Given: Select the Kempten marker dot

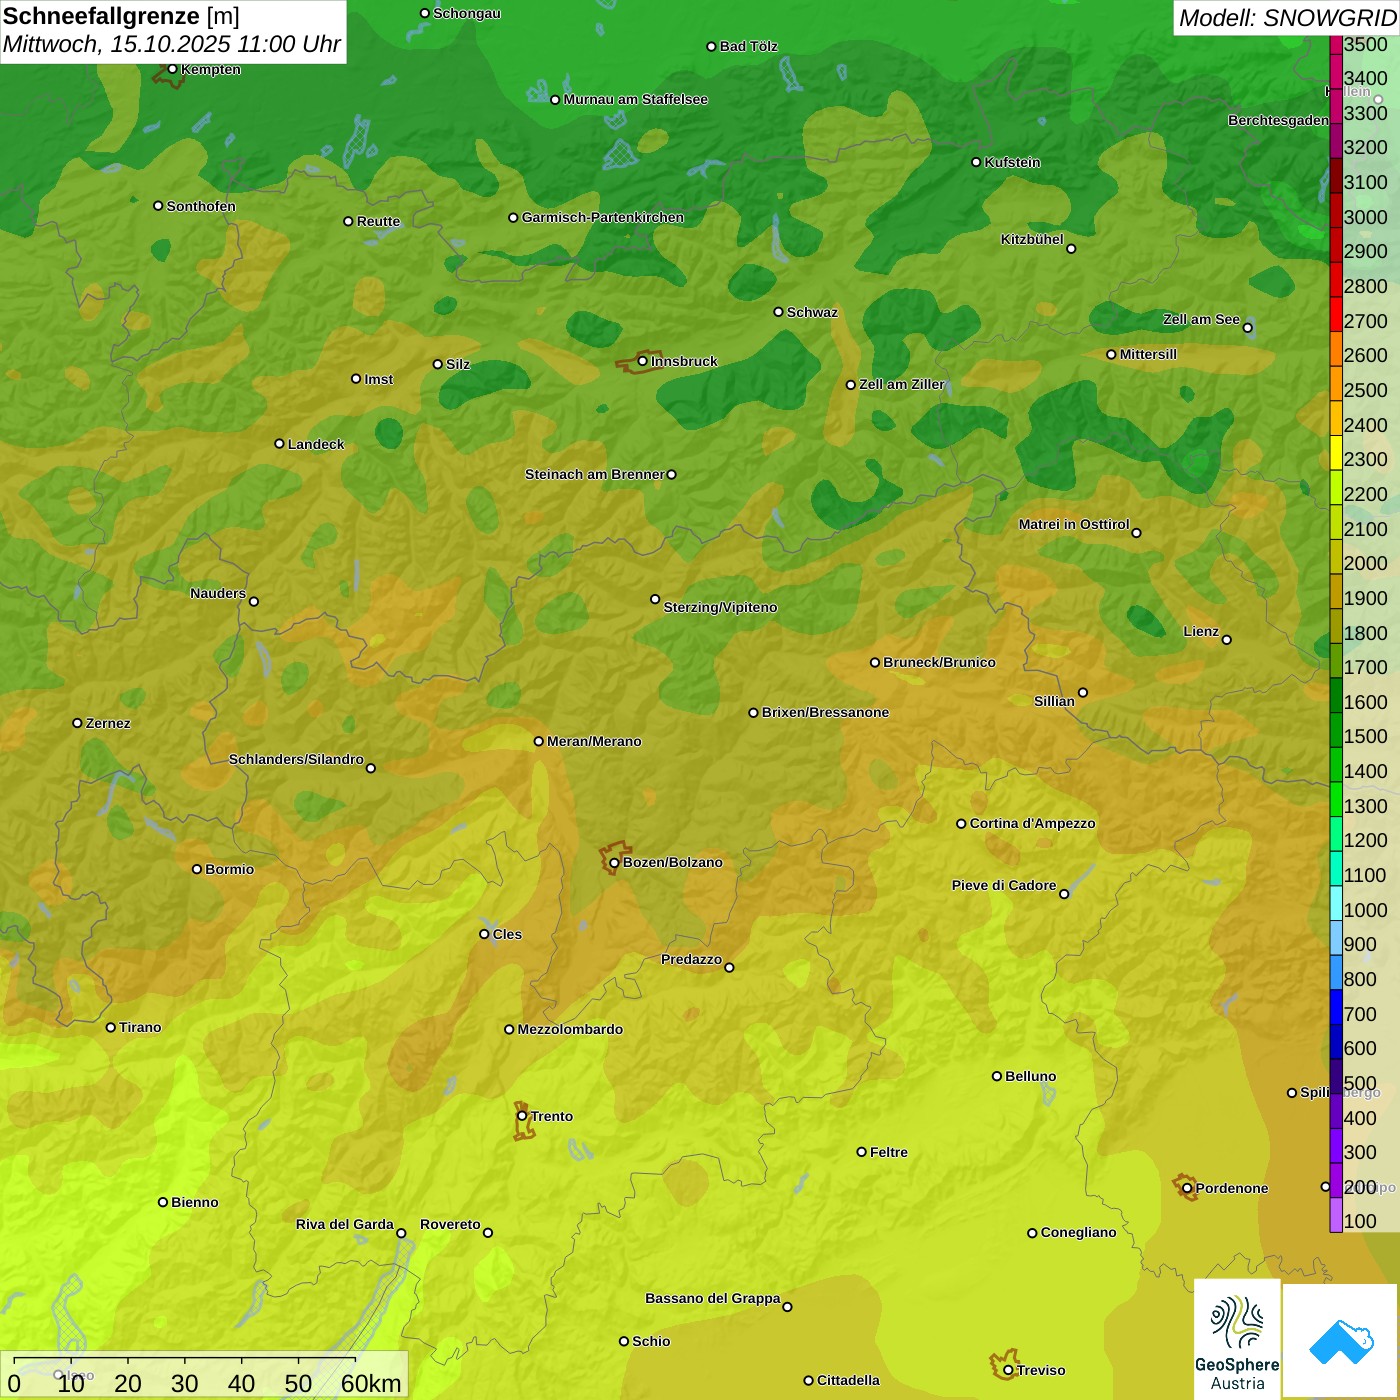Looking at the screenshot, I should point(172,69).
